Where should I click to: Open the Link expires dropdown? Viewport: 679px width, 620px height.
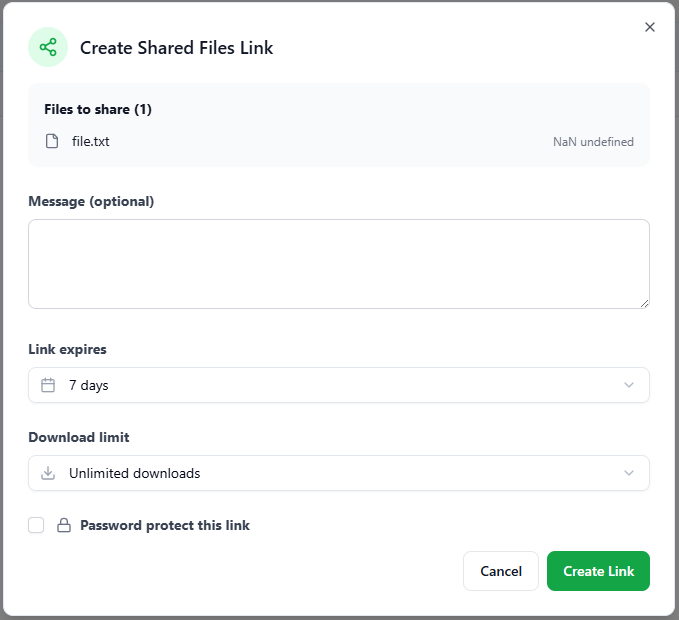point(338,385)
